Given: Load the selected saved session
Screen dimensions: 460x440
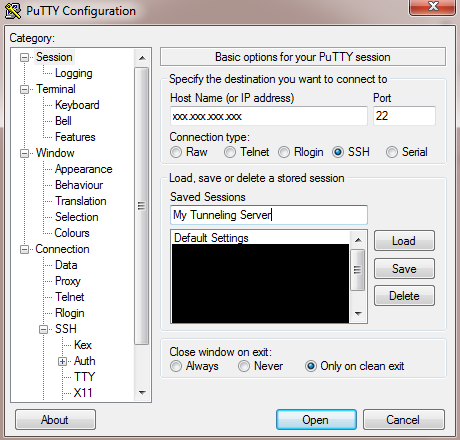Looking at the screenshot, I should click(x=404, y=241).
